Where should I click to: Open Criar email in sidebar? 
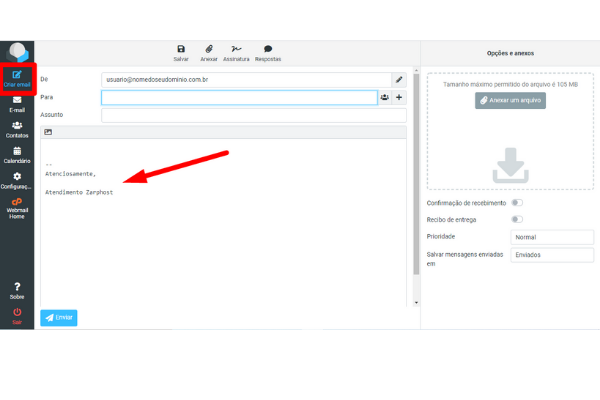(x=17, y=79)
